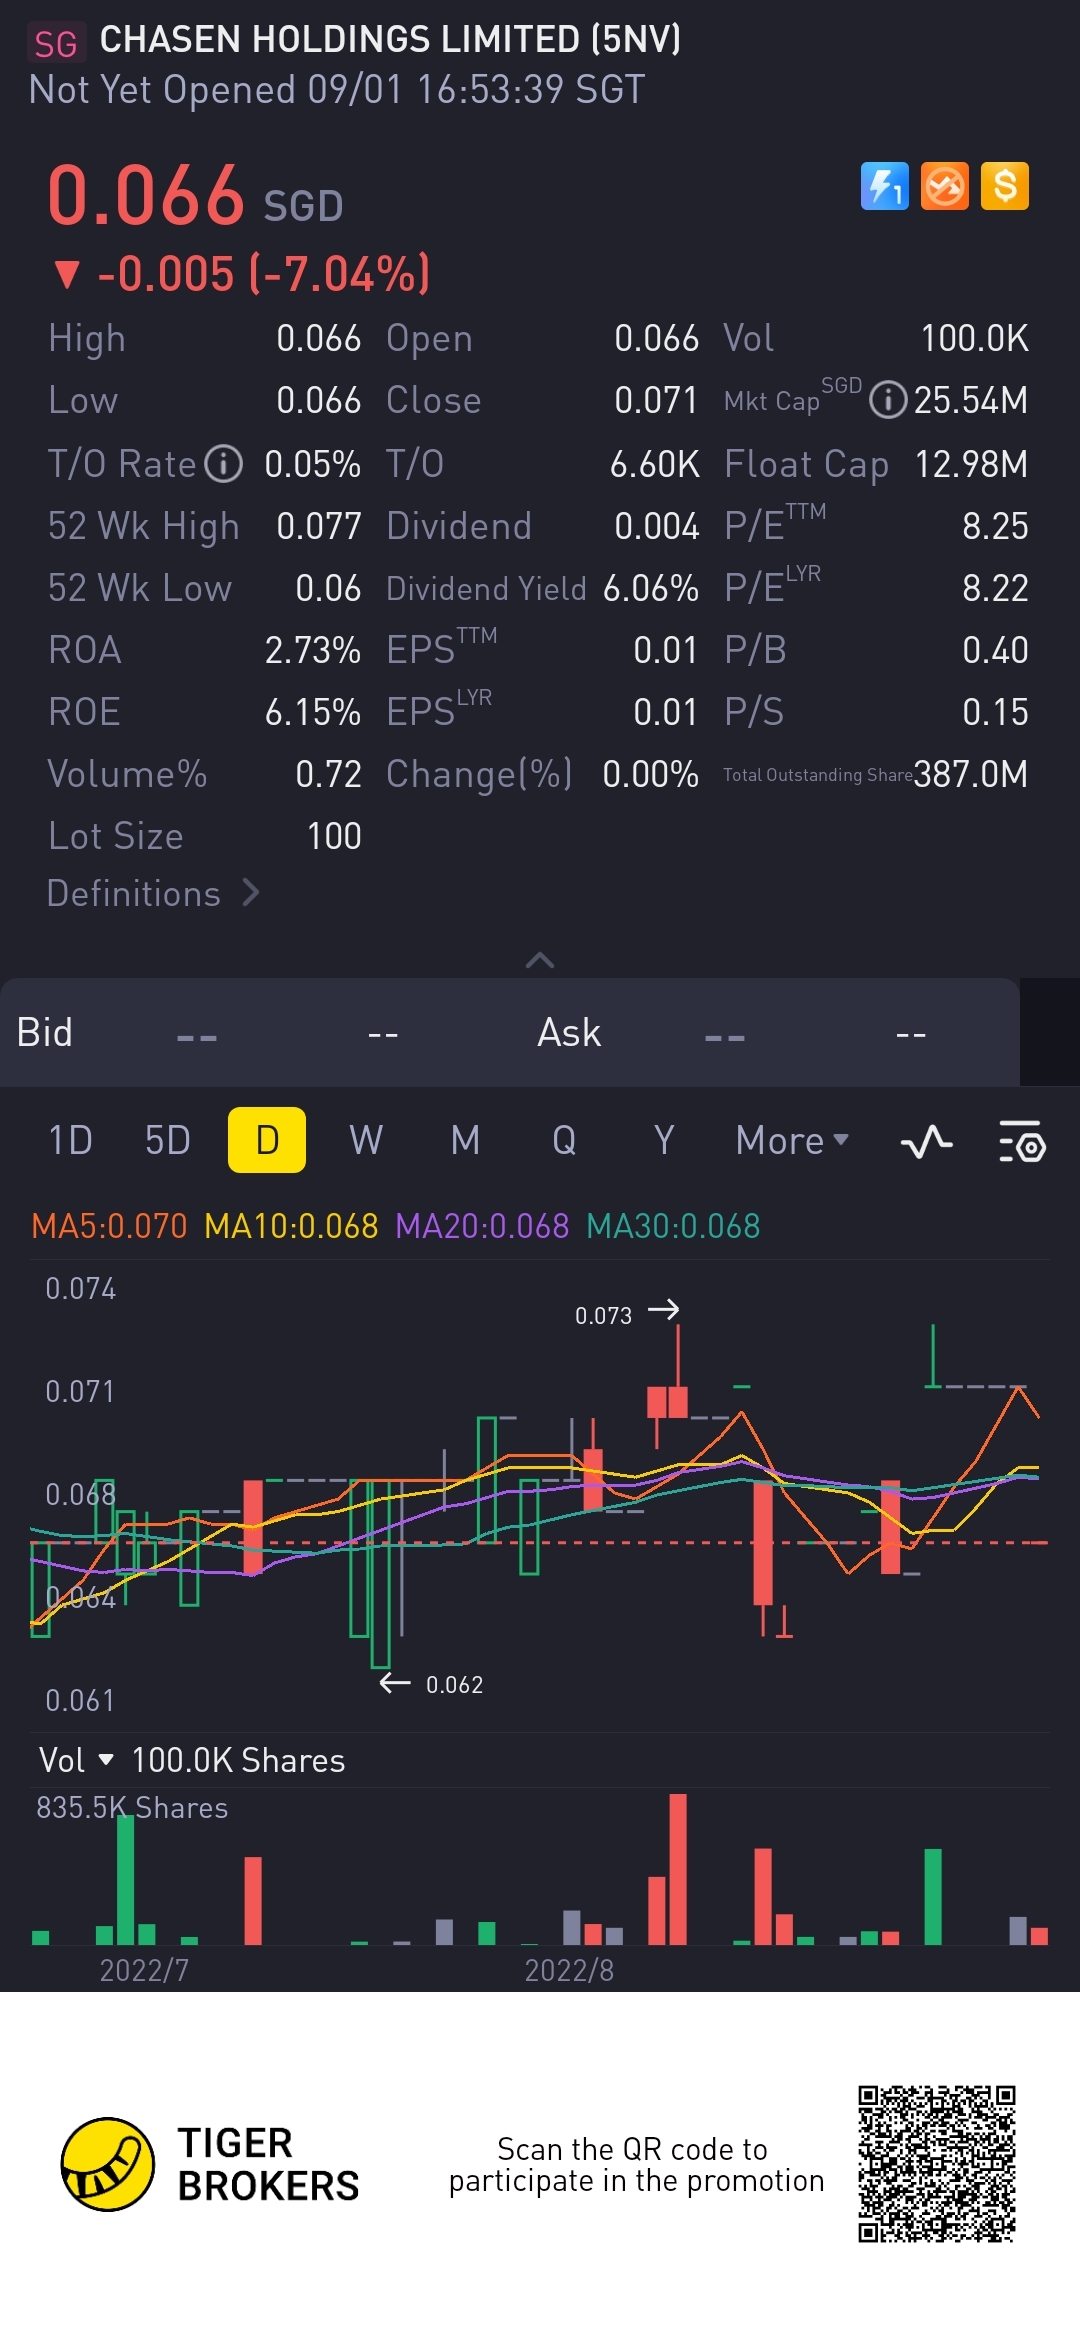
Task: Open the T/O Rate info icon
Action: 224,464
